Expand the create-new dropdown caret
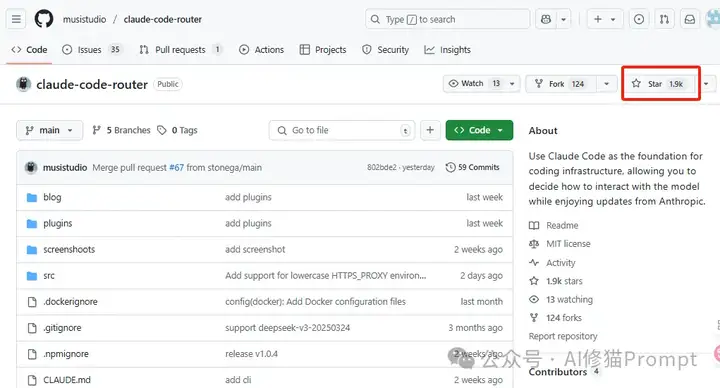This screenshot has width=720, height=388. [x=613, y=19]
